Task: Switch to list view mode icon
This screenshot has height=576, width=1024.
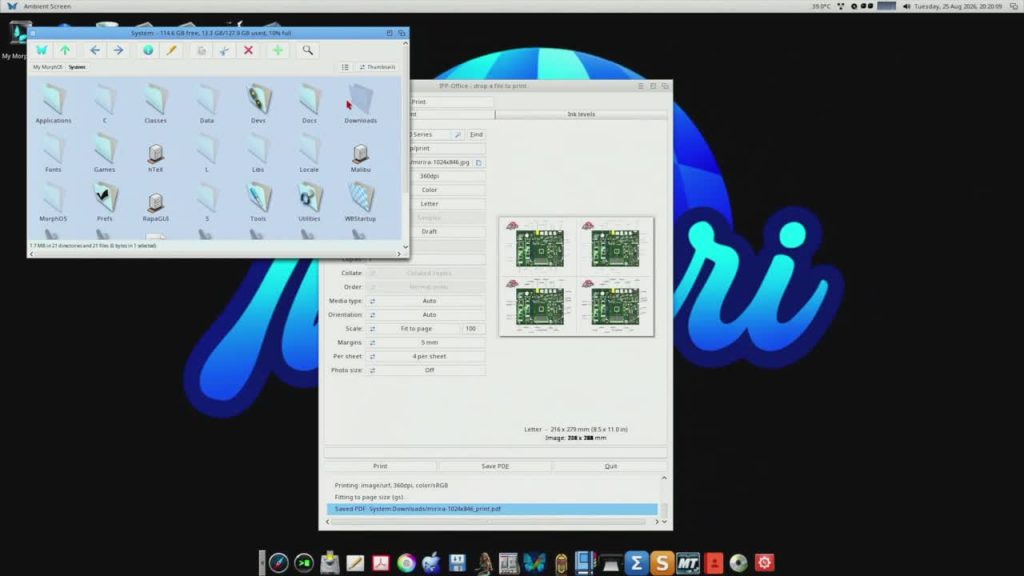Action: pyautogui.click(x=345, y=67)
